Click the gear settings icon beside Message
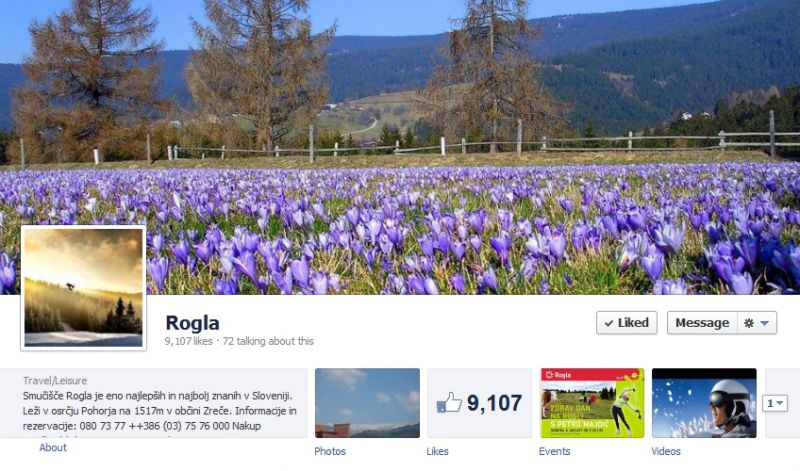The image size is (800, 471). point(748,323)
